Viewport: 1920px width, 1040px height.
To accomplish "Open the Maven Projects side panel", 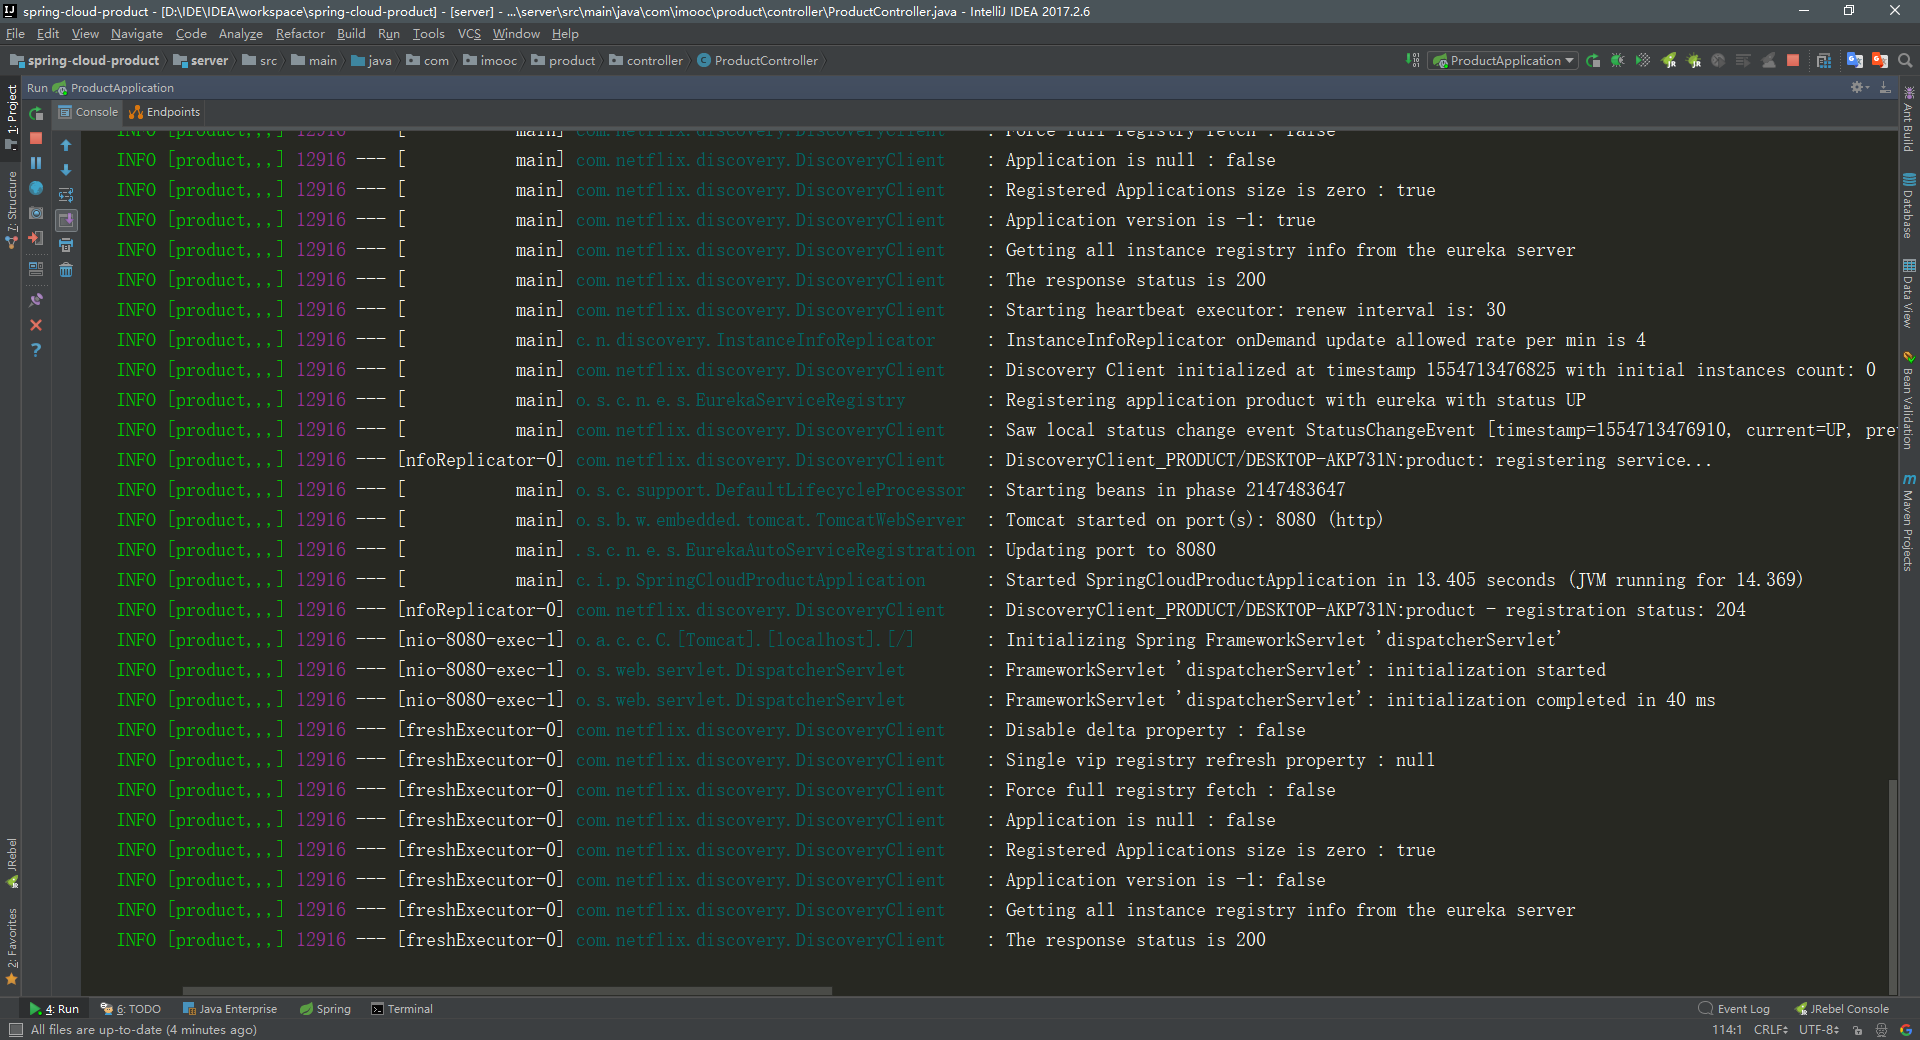I will [1908, 522].
